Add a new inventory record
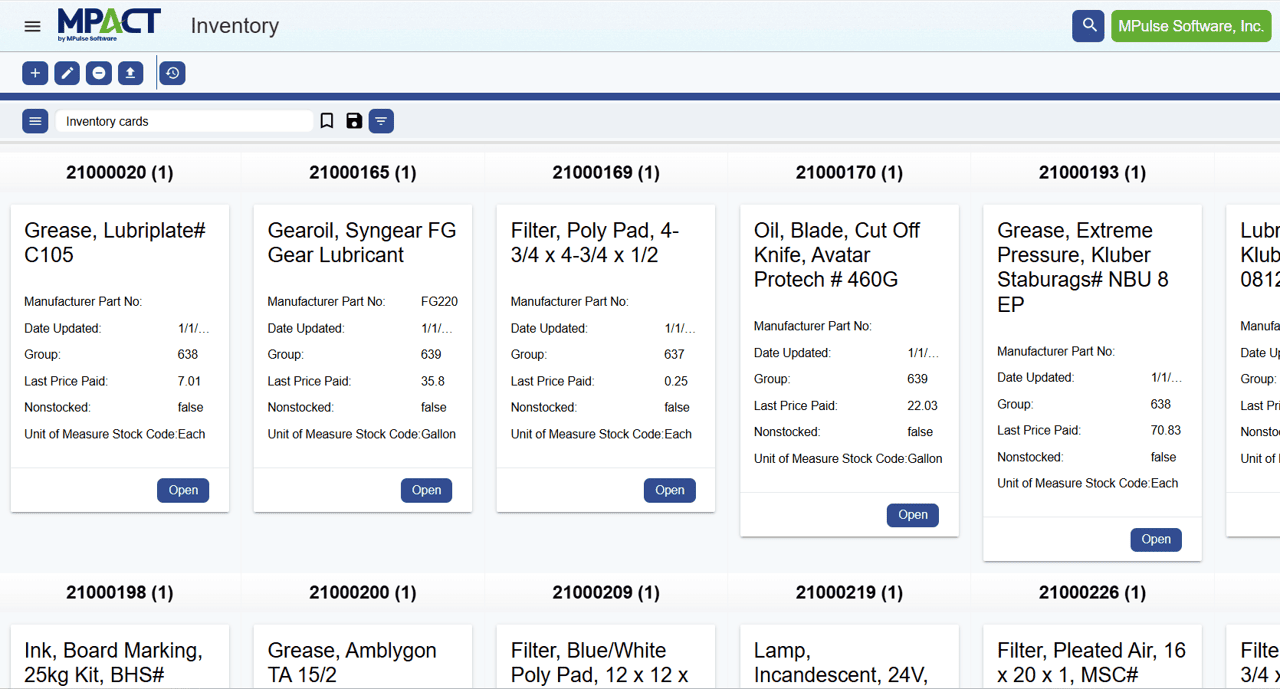Screen dimensions: 1280x689 tap(35, 73)
